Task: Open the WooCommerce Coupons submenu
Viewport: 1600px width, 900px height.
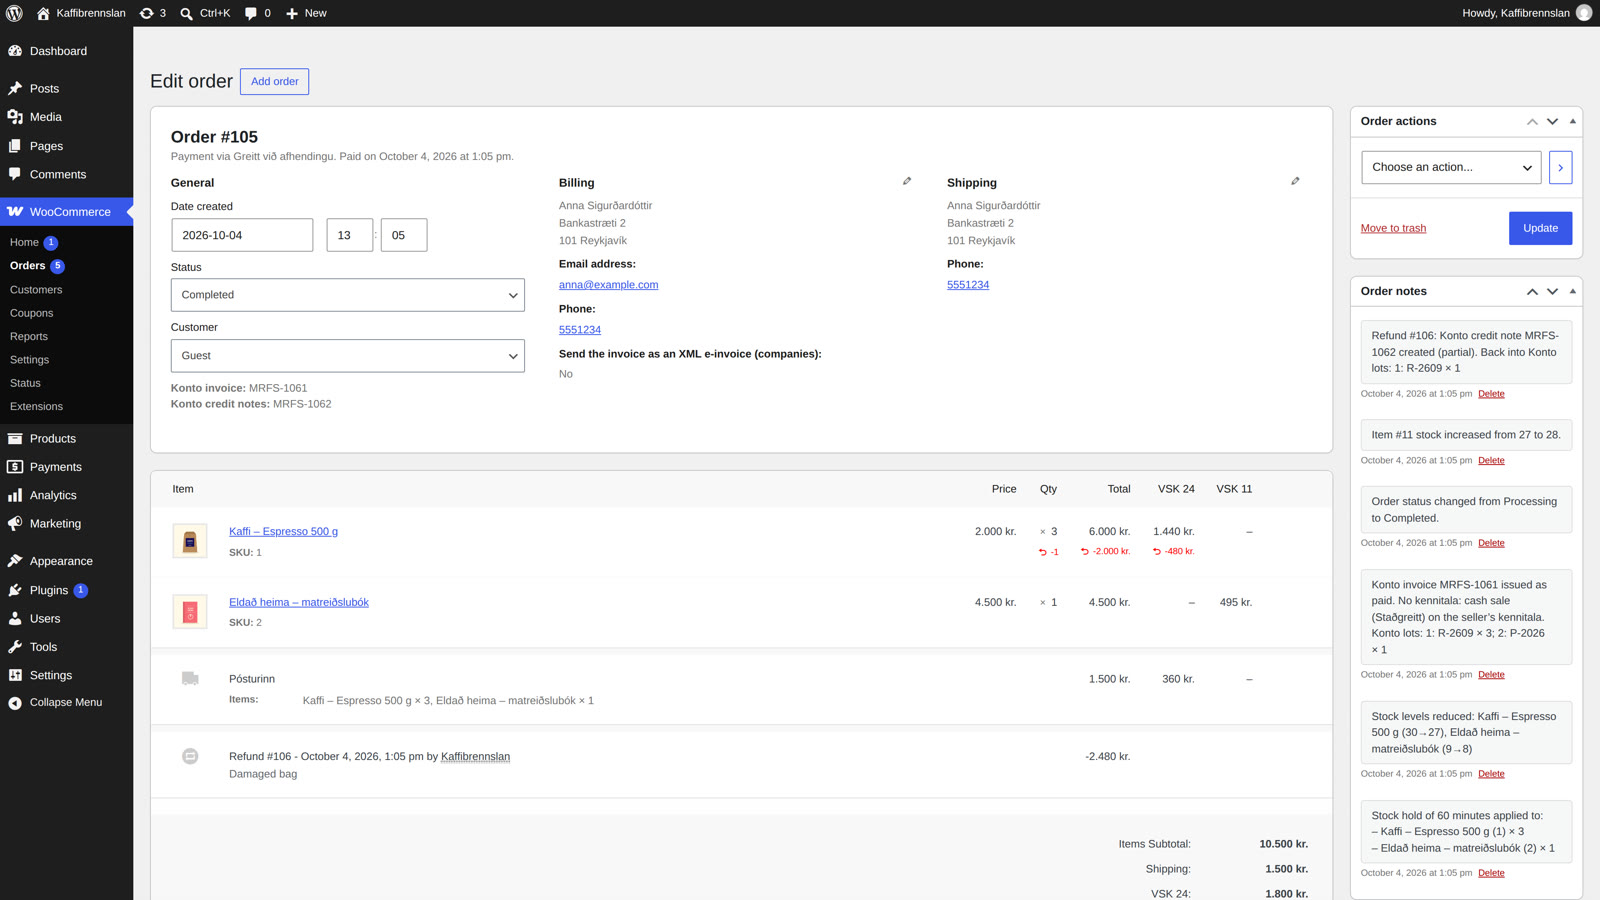Action: point(31,313)
